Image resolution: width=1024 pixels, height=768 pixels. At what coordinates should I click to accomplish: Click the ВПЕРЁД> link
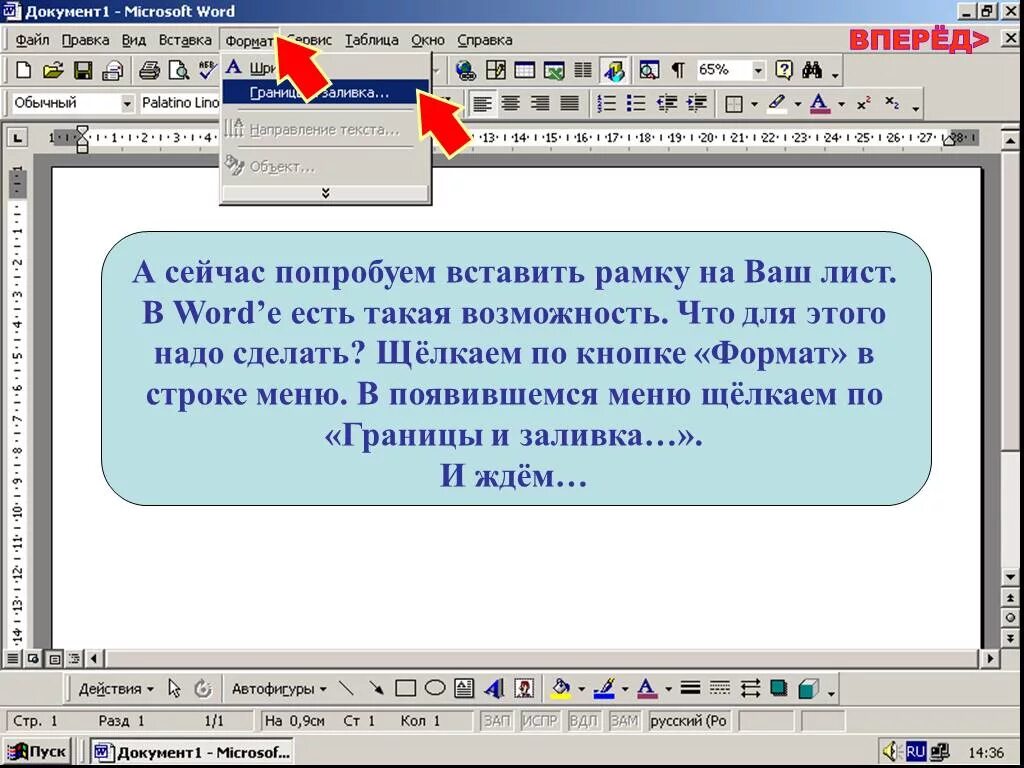click(919, 40)
